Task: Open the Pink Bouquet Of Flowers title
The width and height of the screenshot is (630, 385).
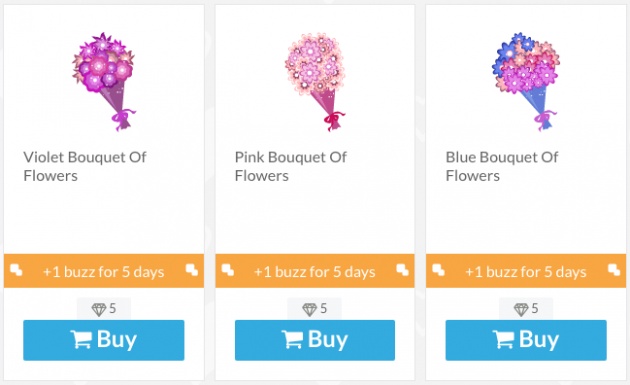Action: click(290, 166)
